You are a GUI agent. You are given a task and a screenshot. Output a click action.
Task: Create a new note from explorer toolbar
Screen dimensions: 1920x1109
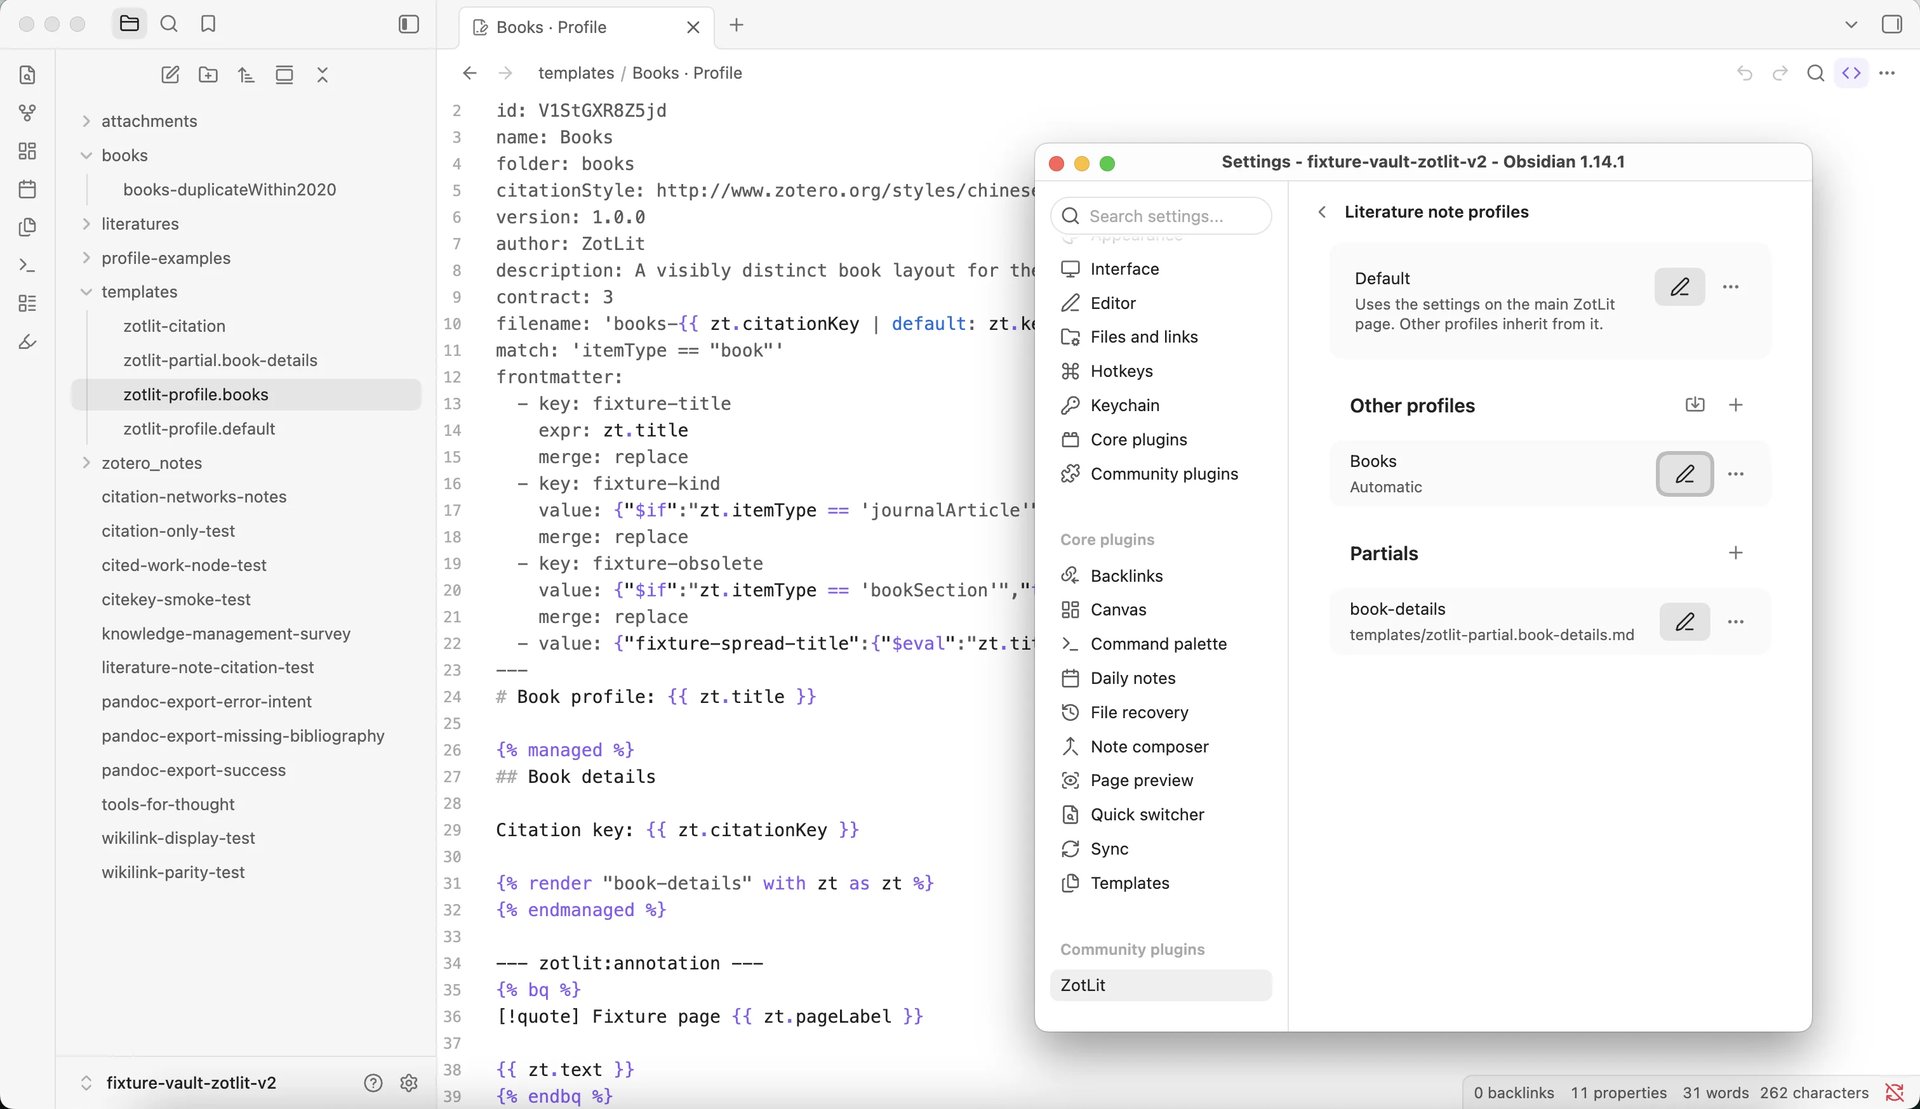coord(170,75)
